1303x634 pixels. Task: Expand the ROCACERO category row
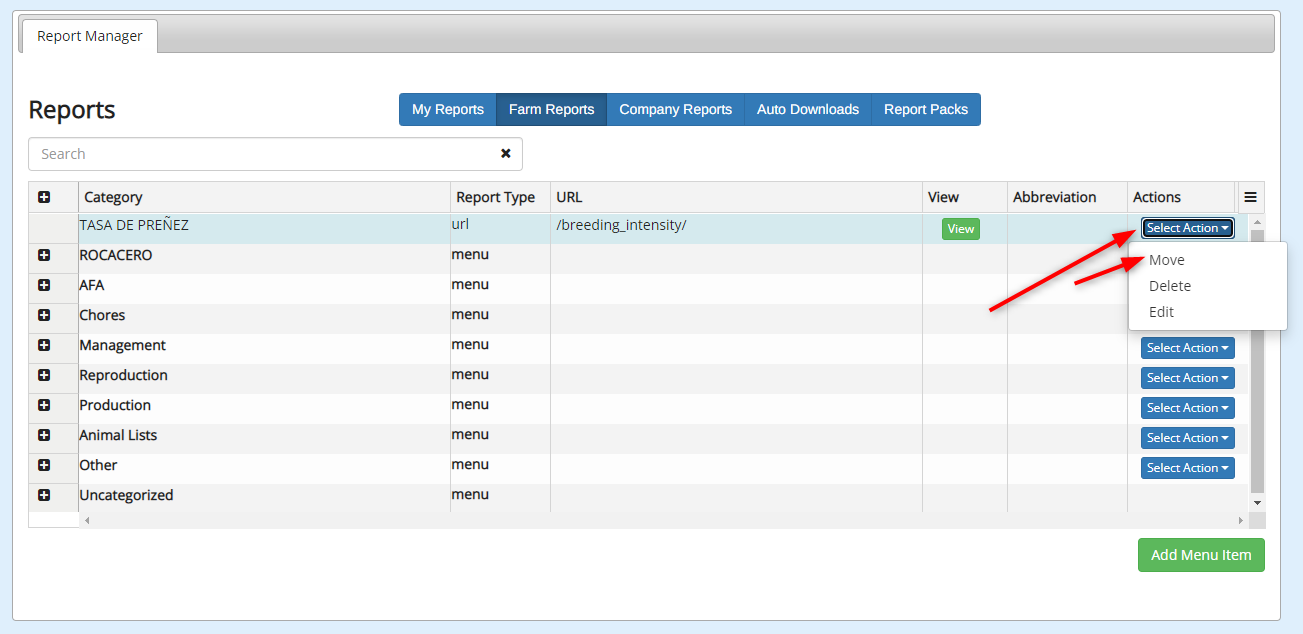pyautogui.click(x=44, y=255)
